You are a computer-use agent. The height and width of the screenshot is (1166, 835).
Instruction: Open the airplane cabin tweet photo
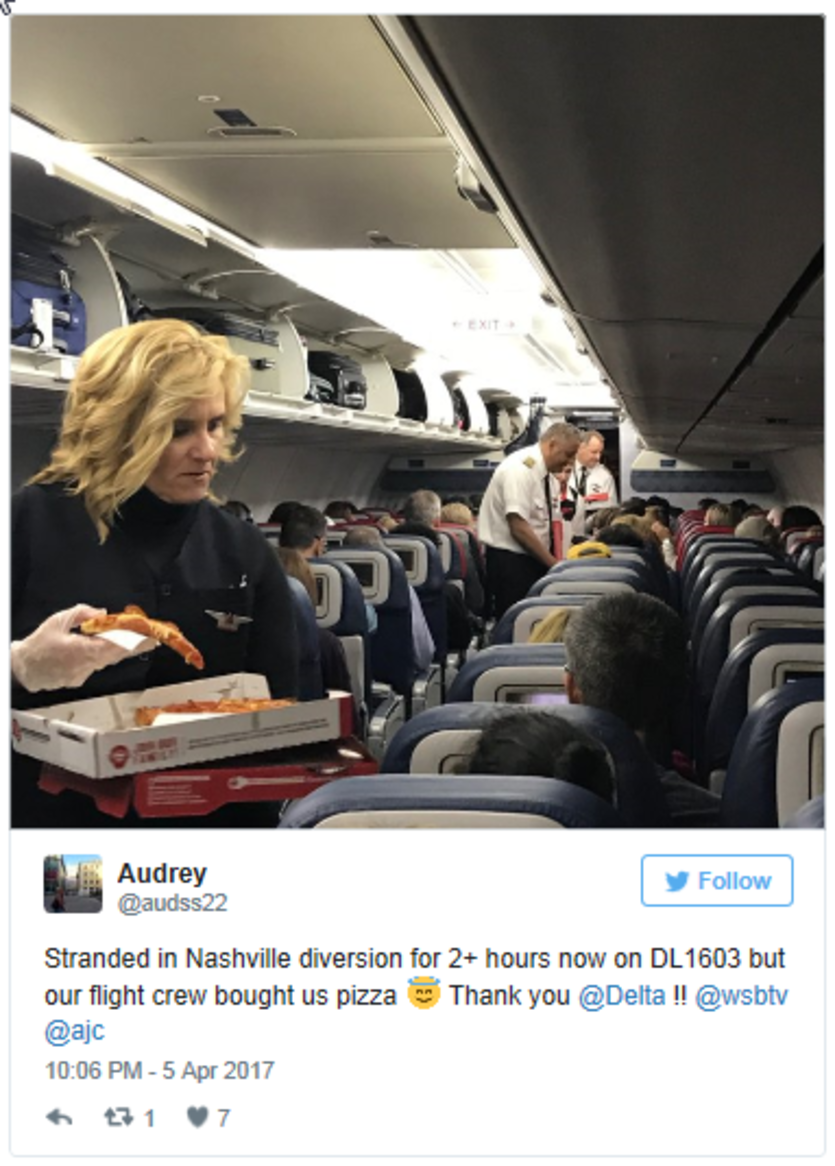tap(417, 422)
